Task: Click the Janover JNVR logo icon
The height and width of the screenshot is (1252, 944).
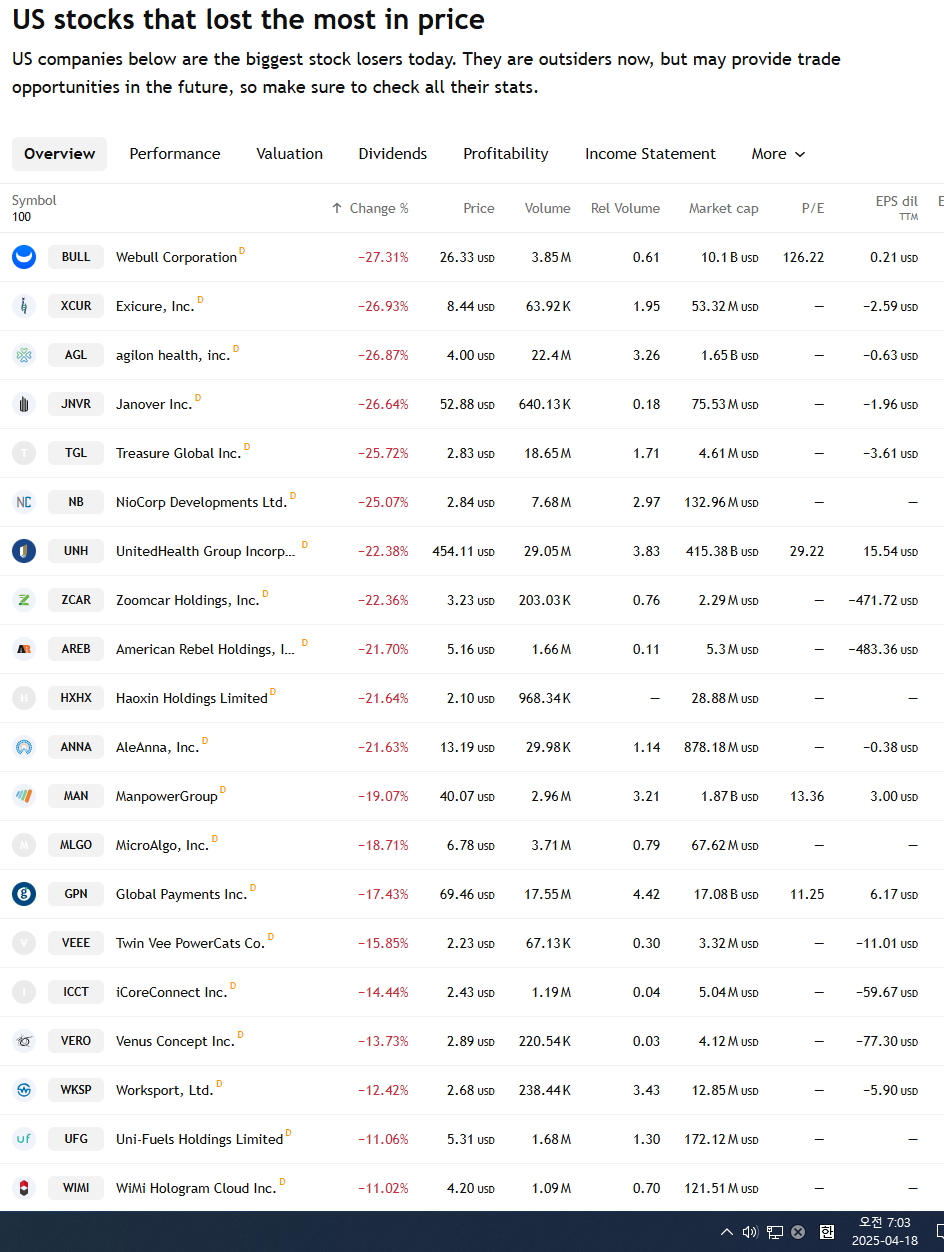Action: 24,404
